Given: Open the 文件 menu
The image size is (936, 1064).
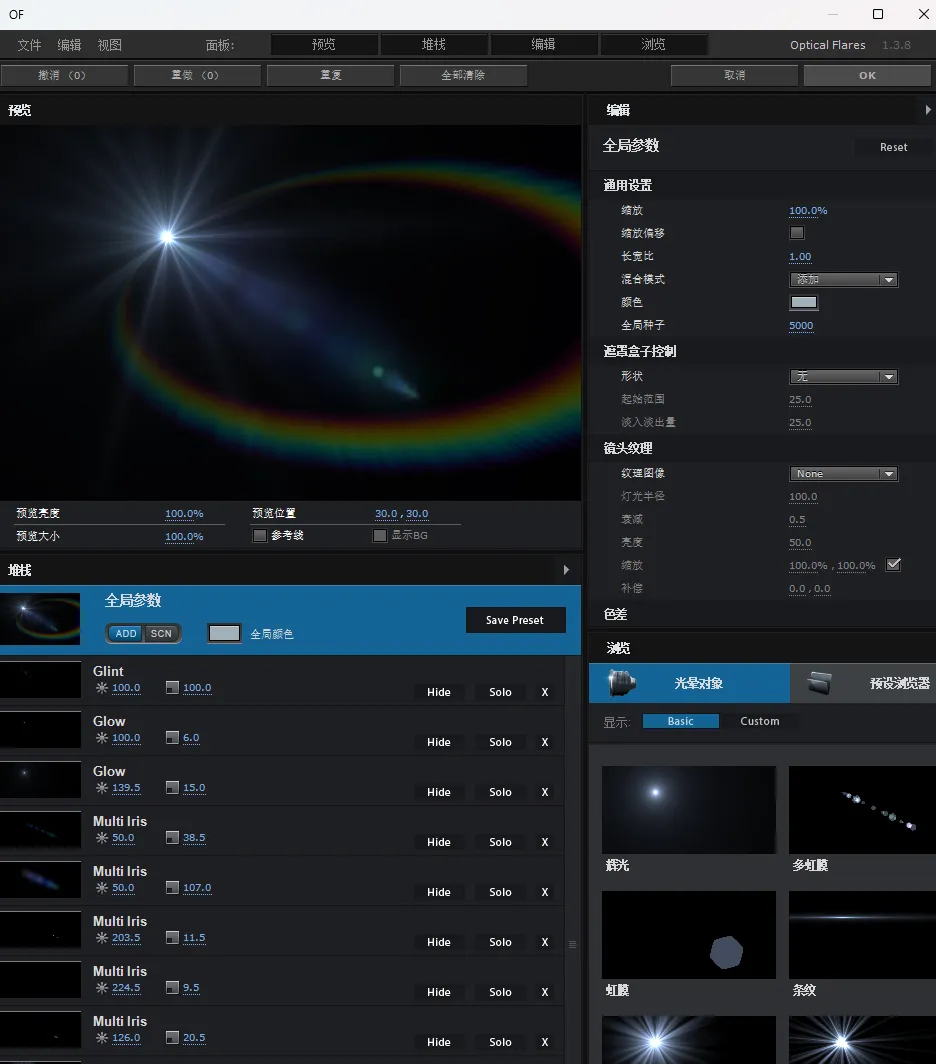Looking at the screenshot, I should 29,45.
